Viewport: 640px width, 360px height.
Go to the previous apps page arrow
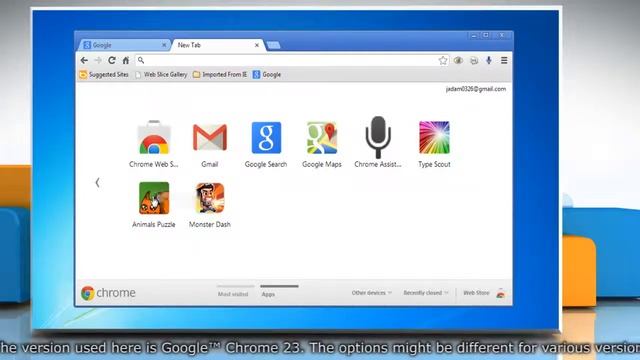[x=97, y=182]
